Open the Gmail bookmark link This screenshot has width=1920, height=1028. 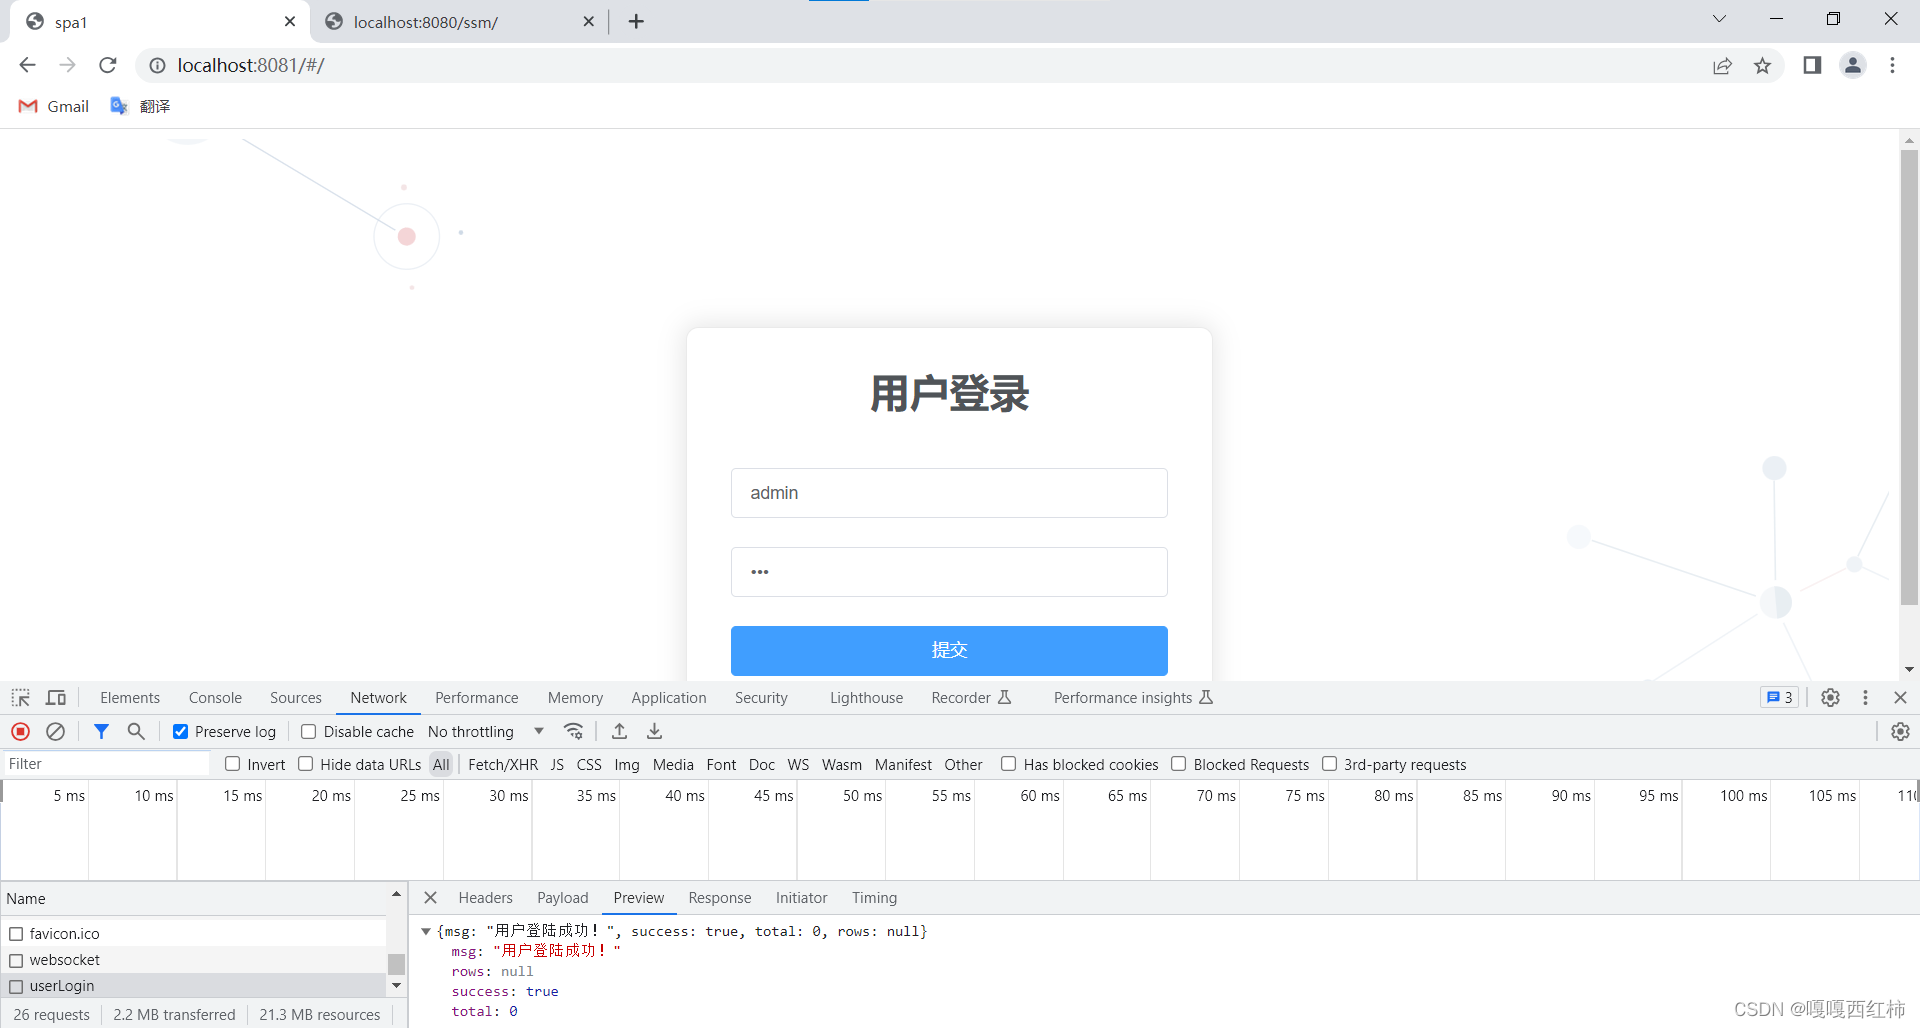53,106
